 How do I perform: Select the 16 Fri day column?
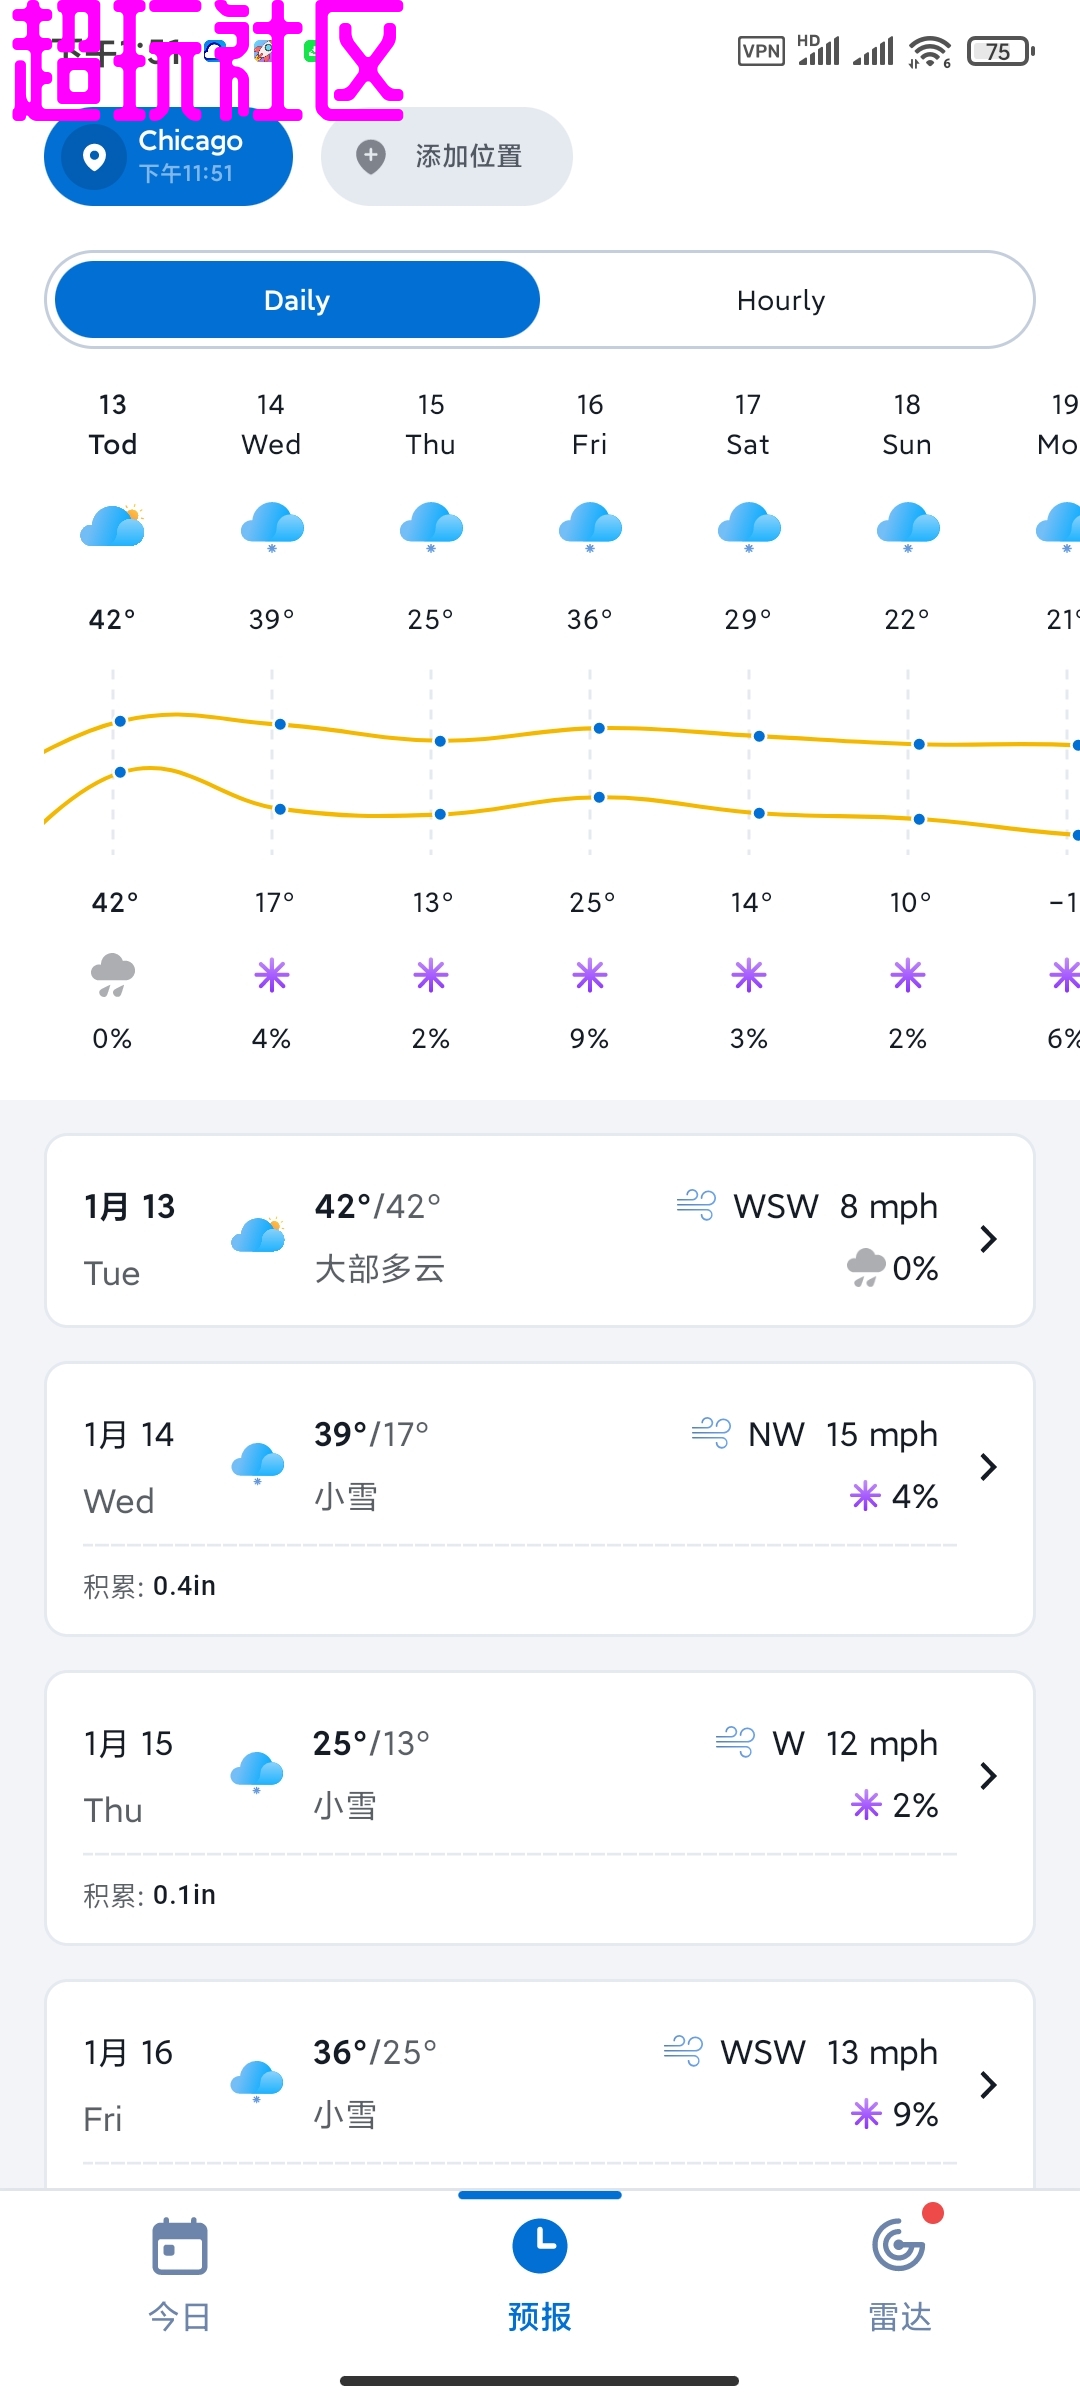(x=590, y=424)
